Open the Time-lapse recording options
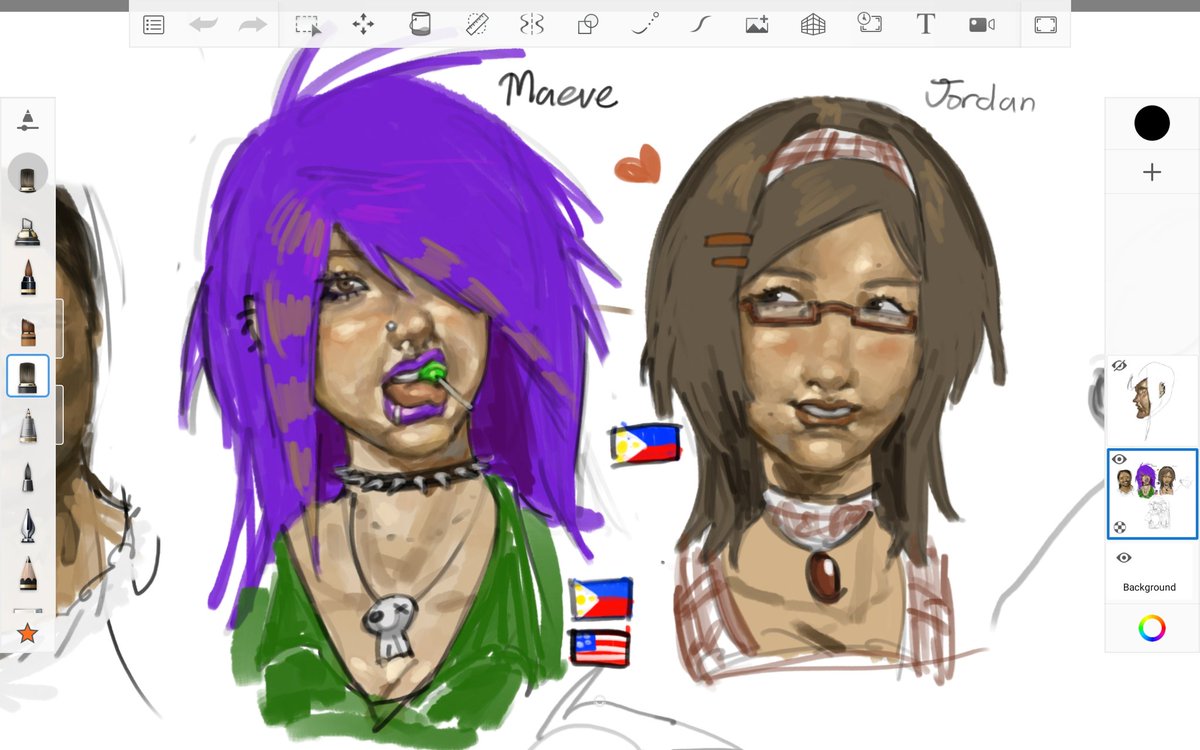This screenshot has width=1200, height=750. (x=868, y=24)
